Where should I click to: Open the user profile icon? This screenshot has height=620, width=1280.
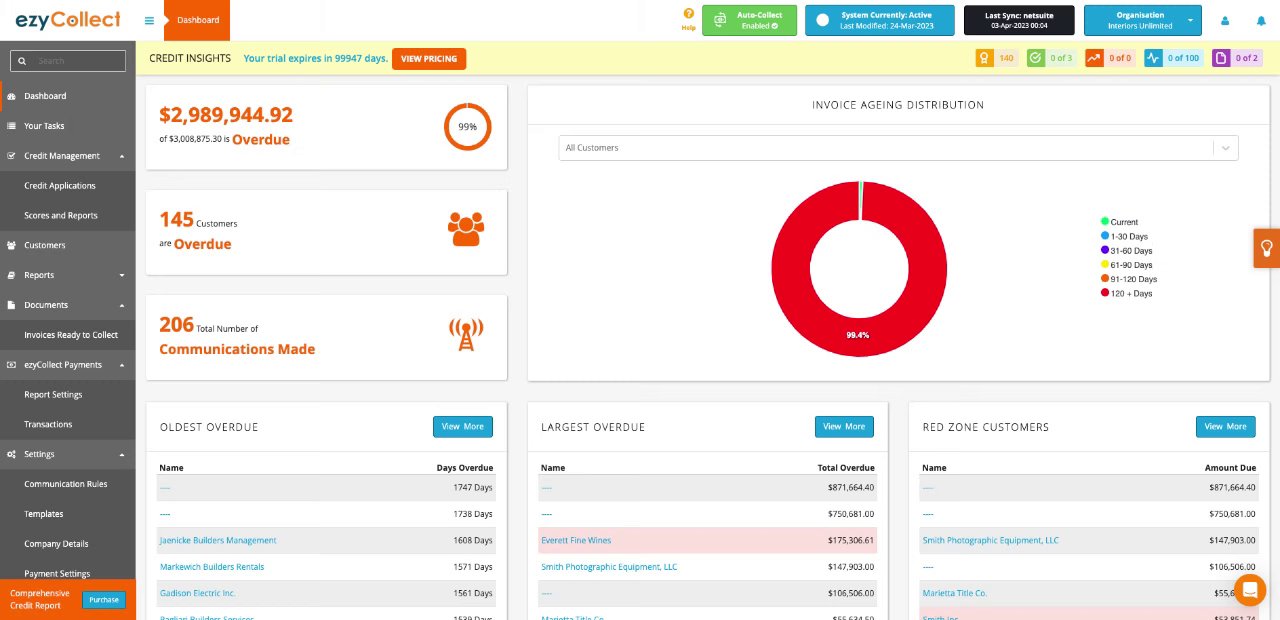coord(1225,20)
